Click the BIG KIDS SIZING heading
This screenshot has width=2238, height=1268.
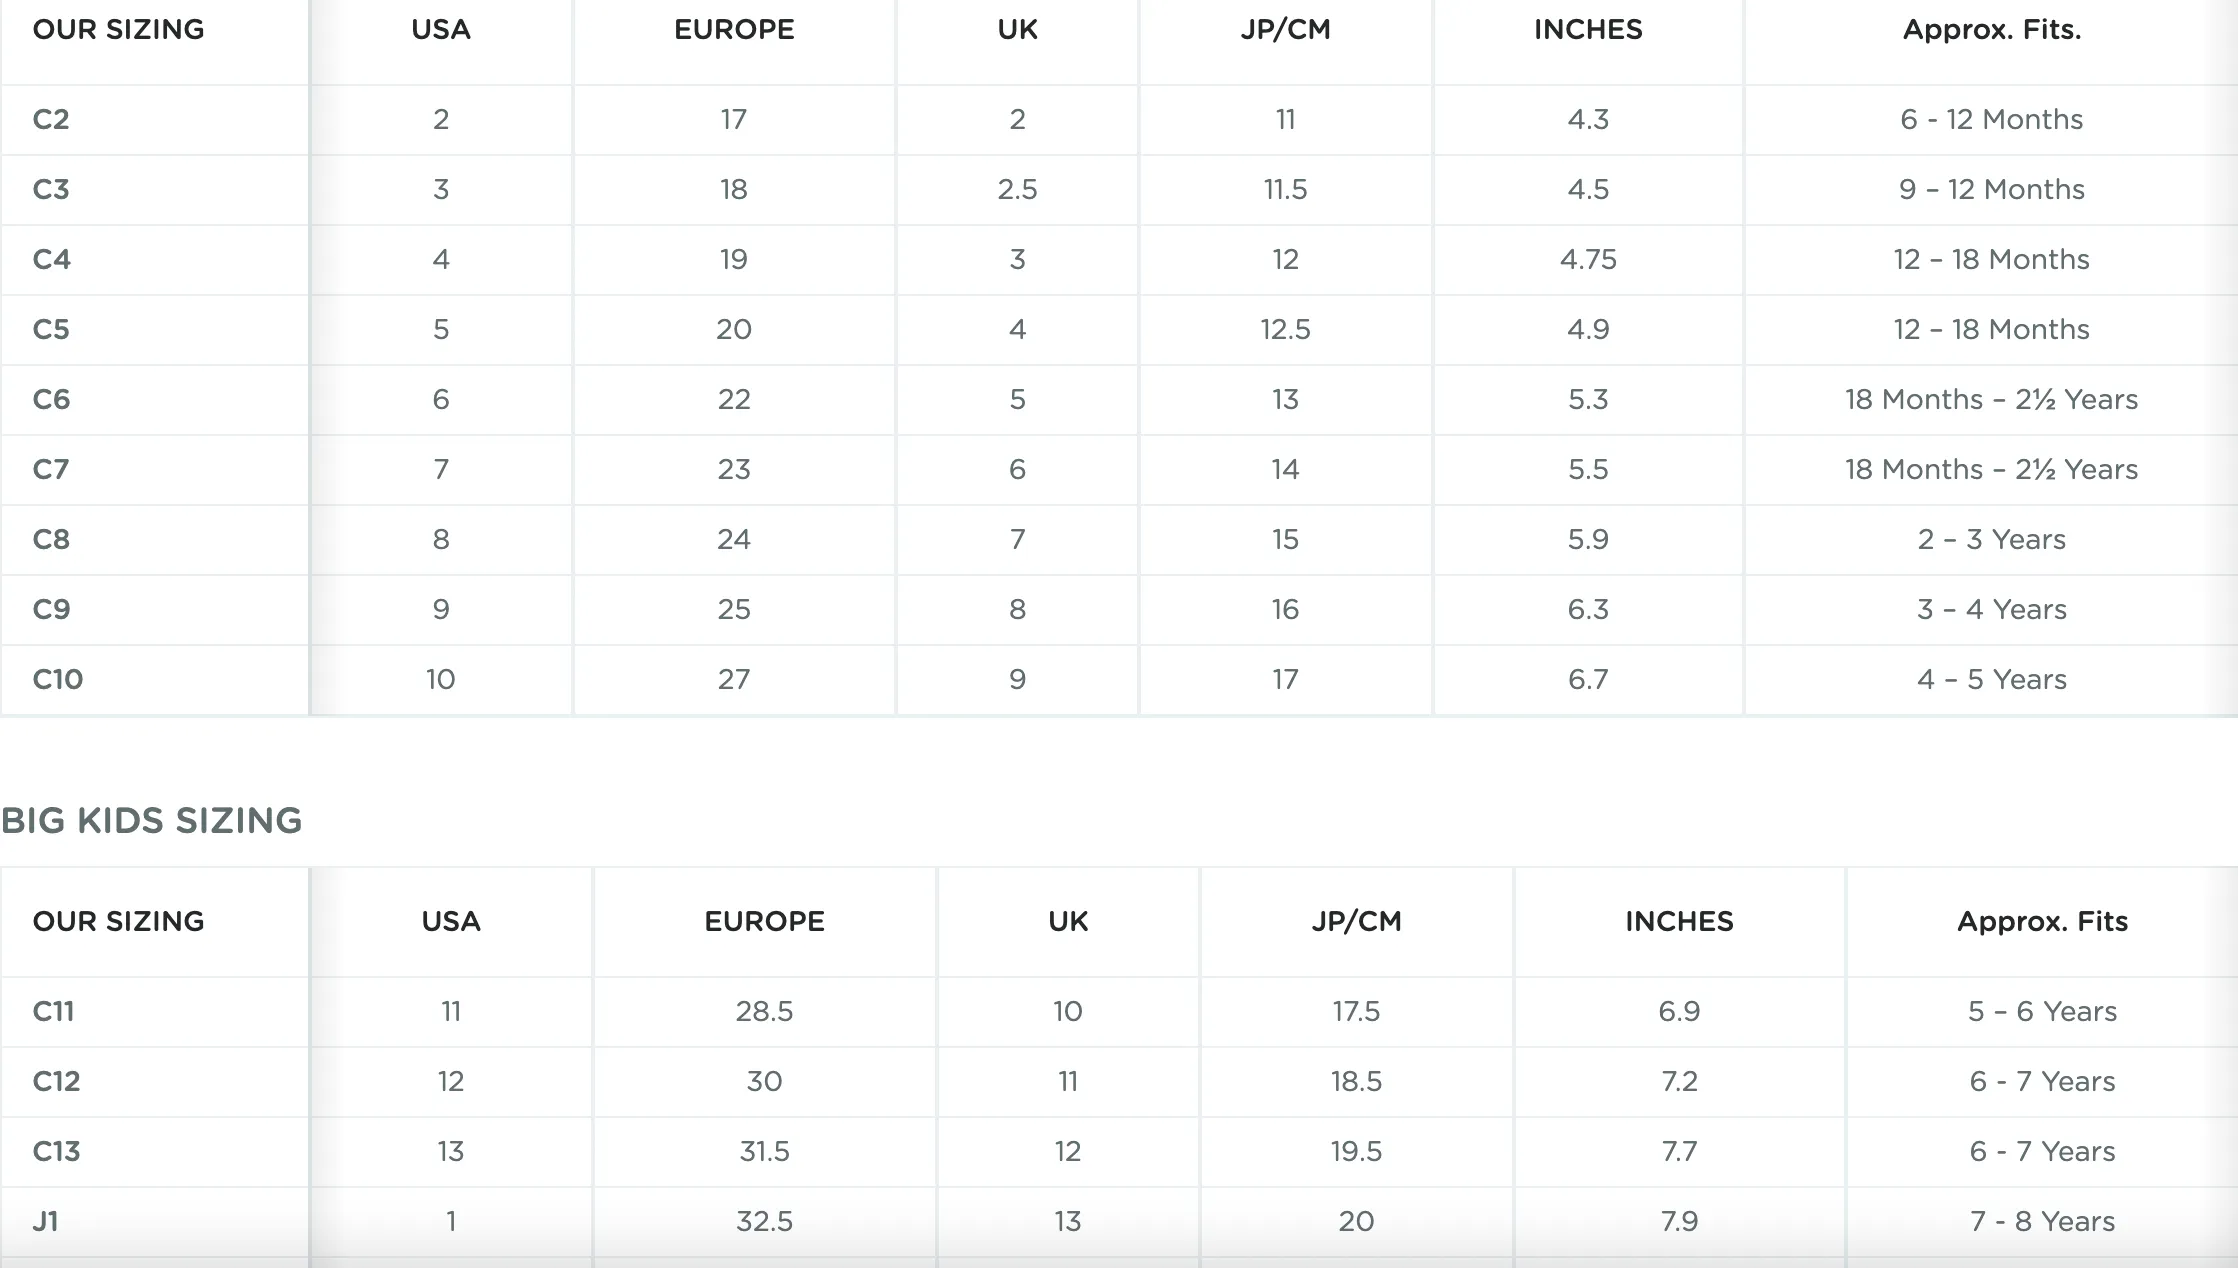(151, 821)
